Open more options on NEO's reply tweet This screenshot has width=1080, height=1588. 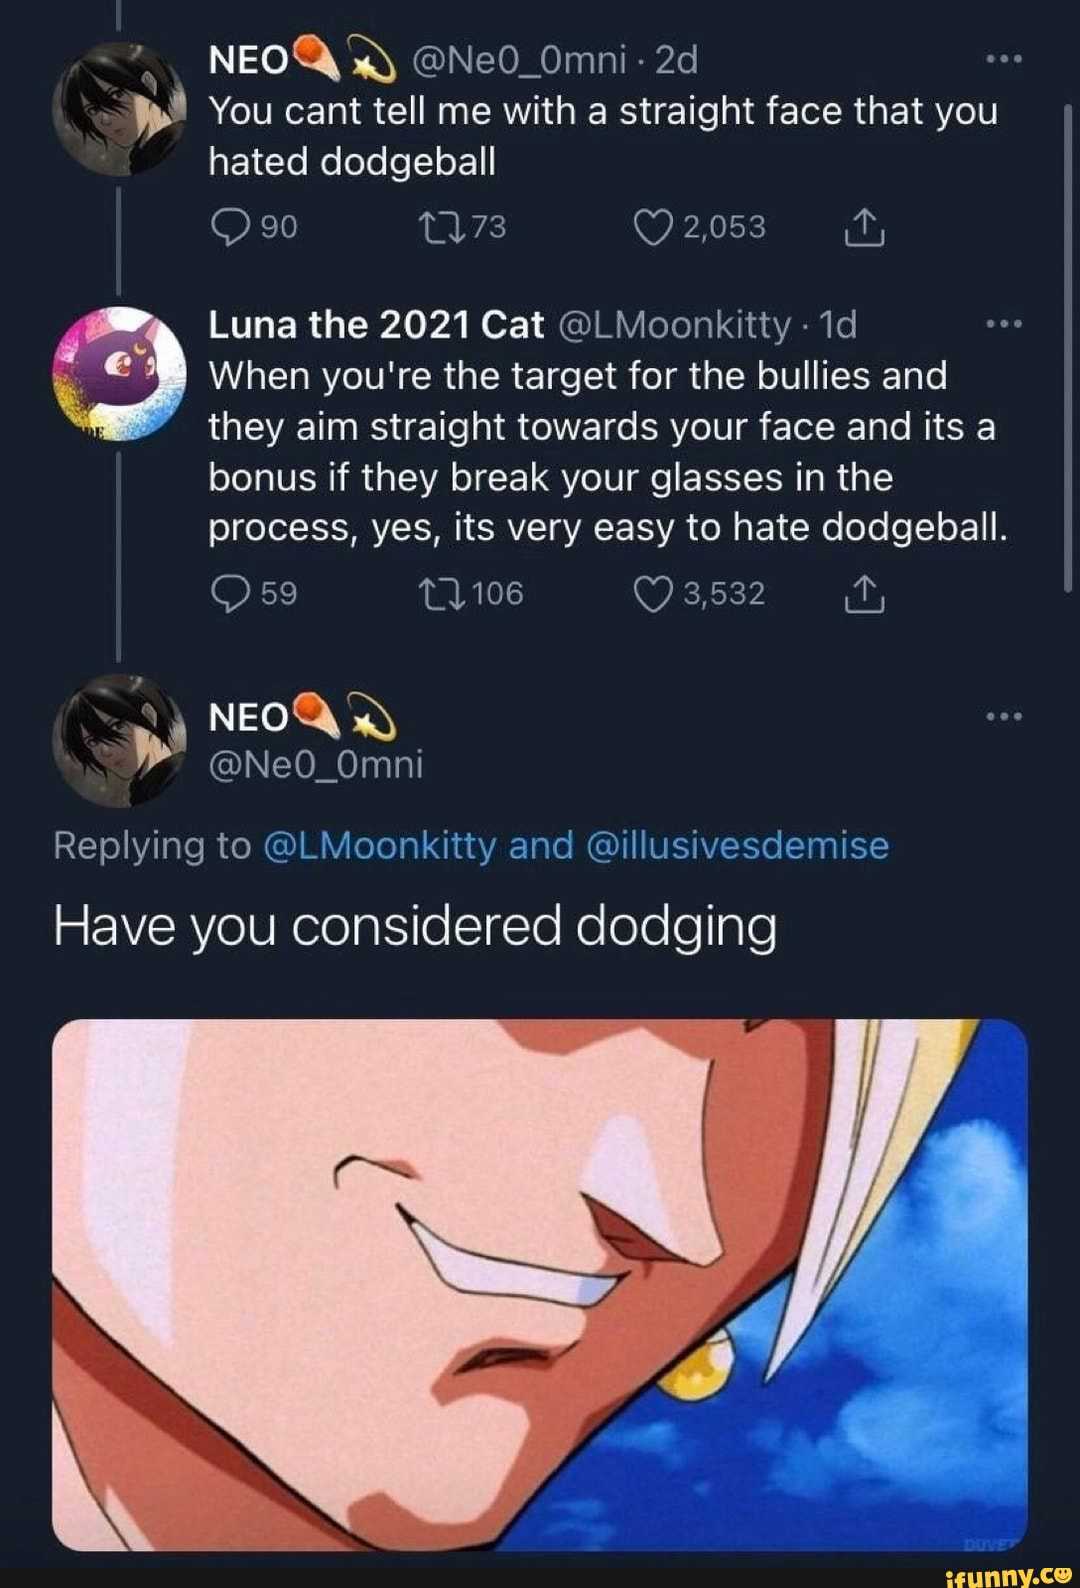point(1003,716)
